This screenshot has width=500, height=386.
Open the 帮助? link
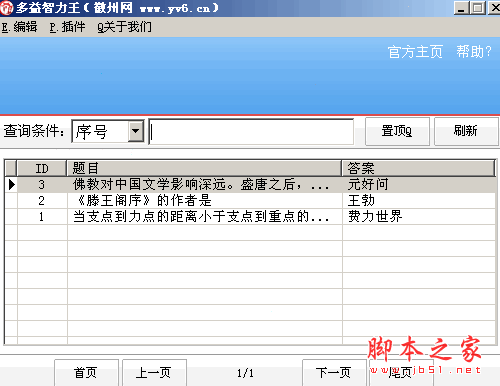click(x=474, y=52)
